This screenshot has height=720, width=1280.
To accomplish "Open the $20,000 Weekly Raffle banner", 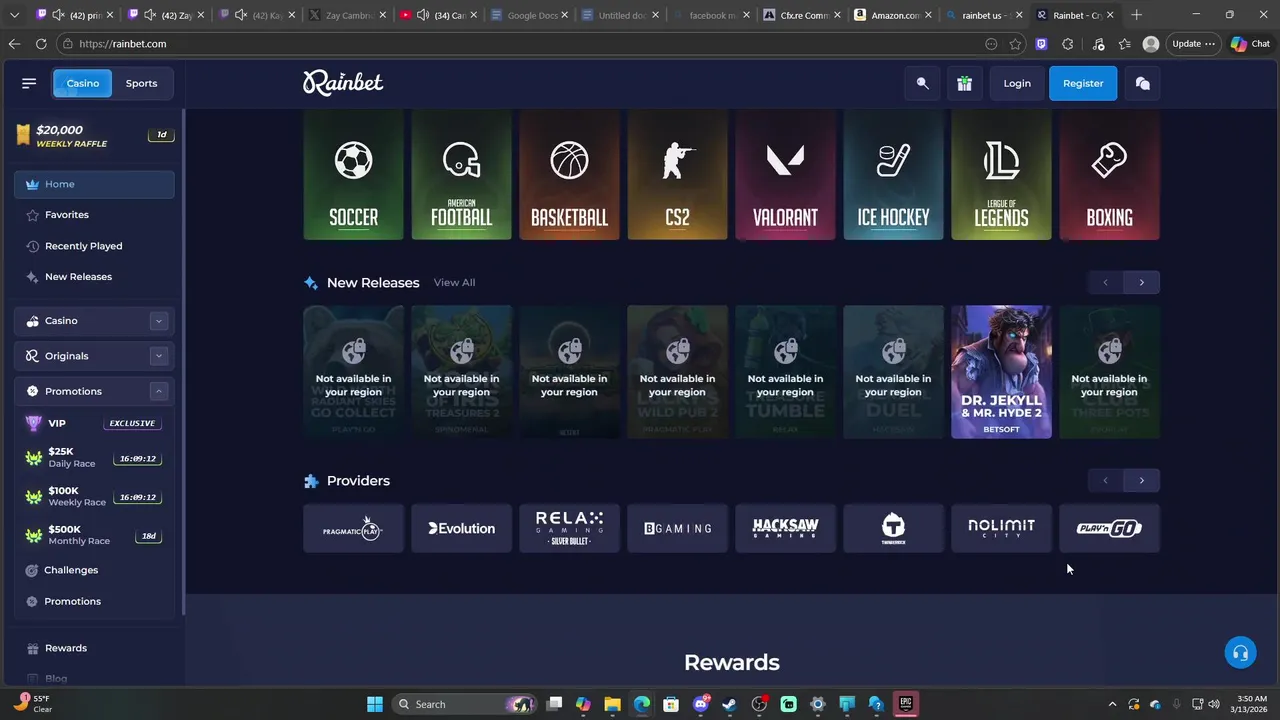I will [x=94, y=136].
